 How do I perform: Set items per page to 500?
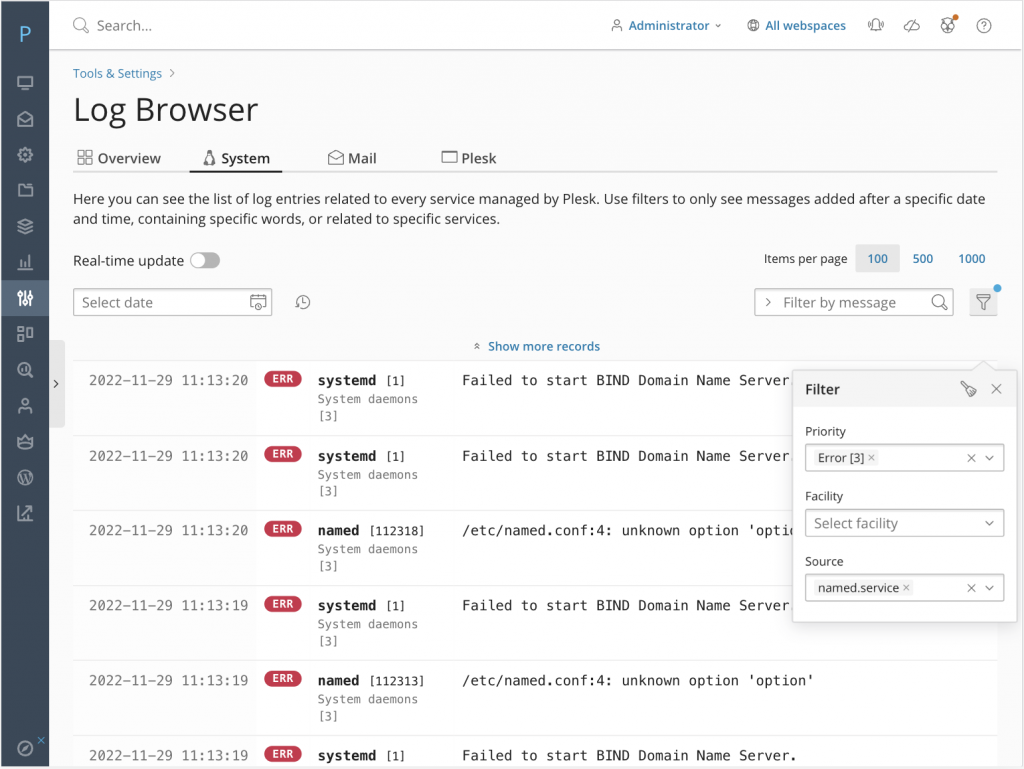(x=922, y=259)
